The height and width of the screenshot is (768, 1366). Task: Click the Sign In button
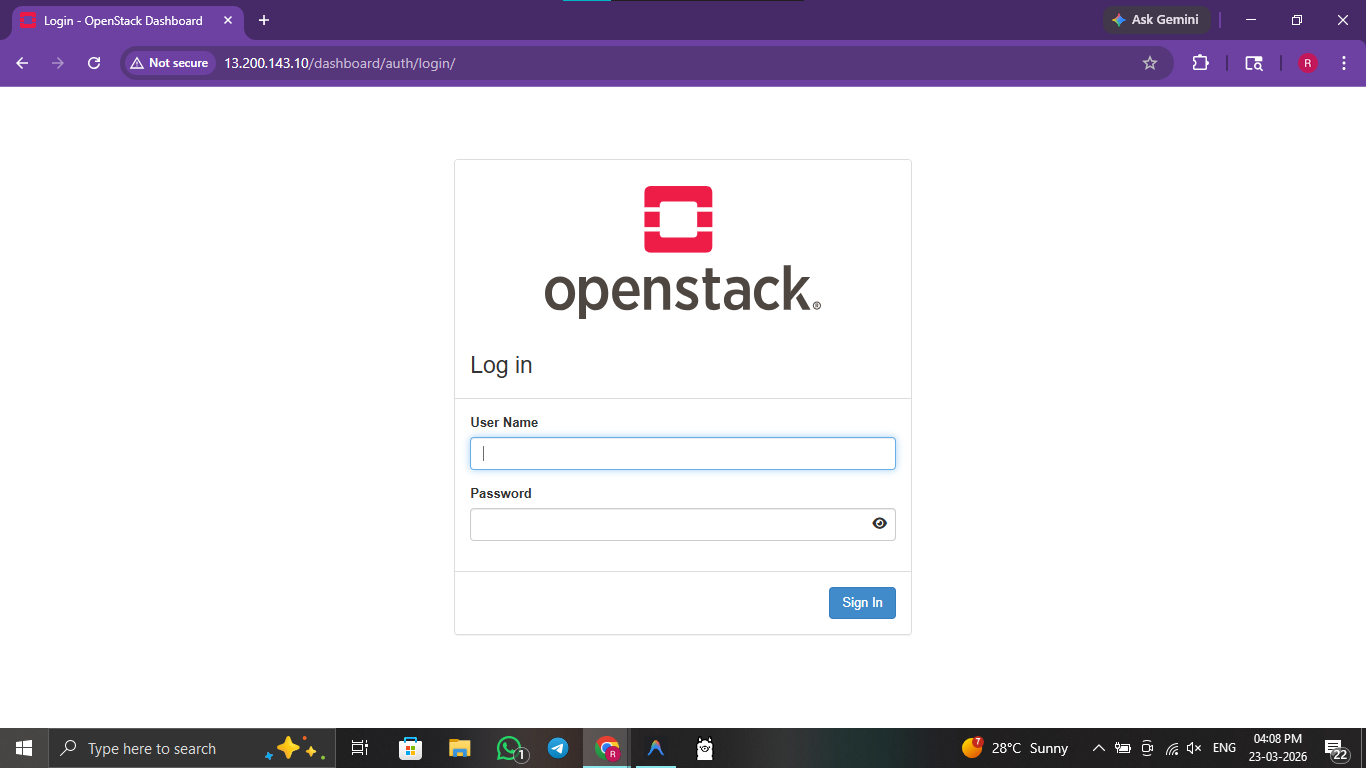pyautogui.click(x=862, y=602)
